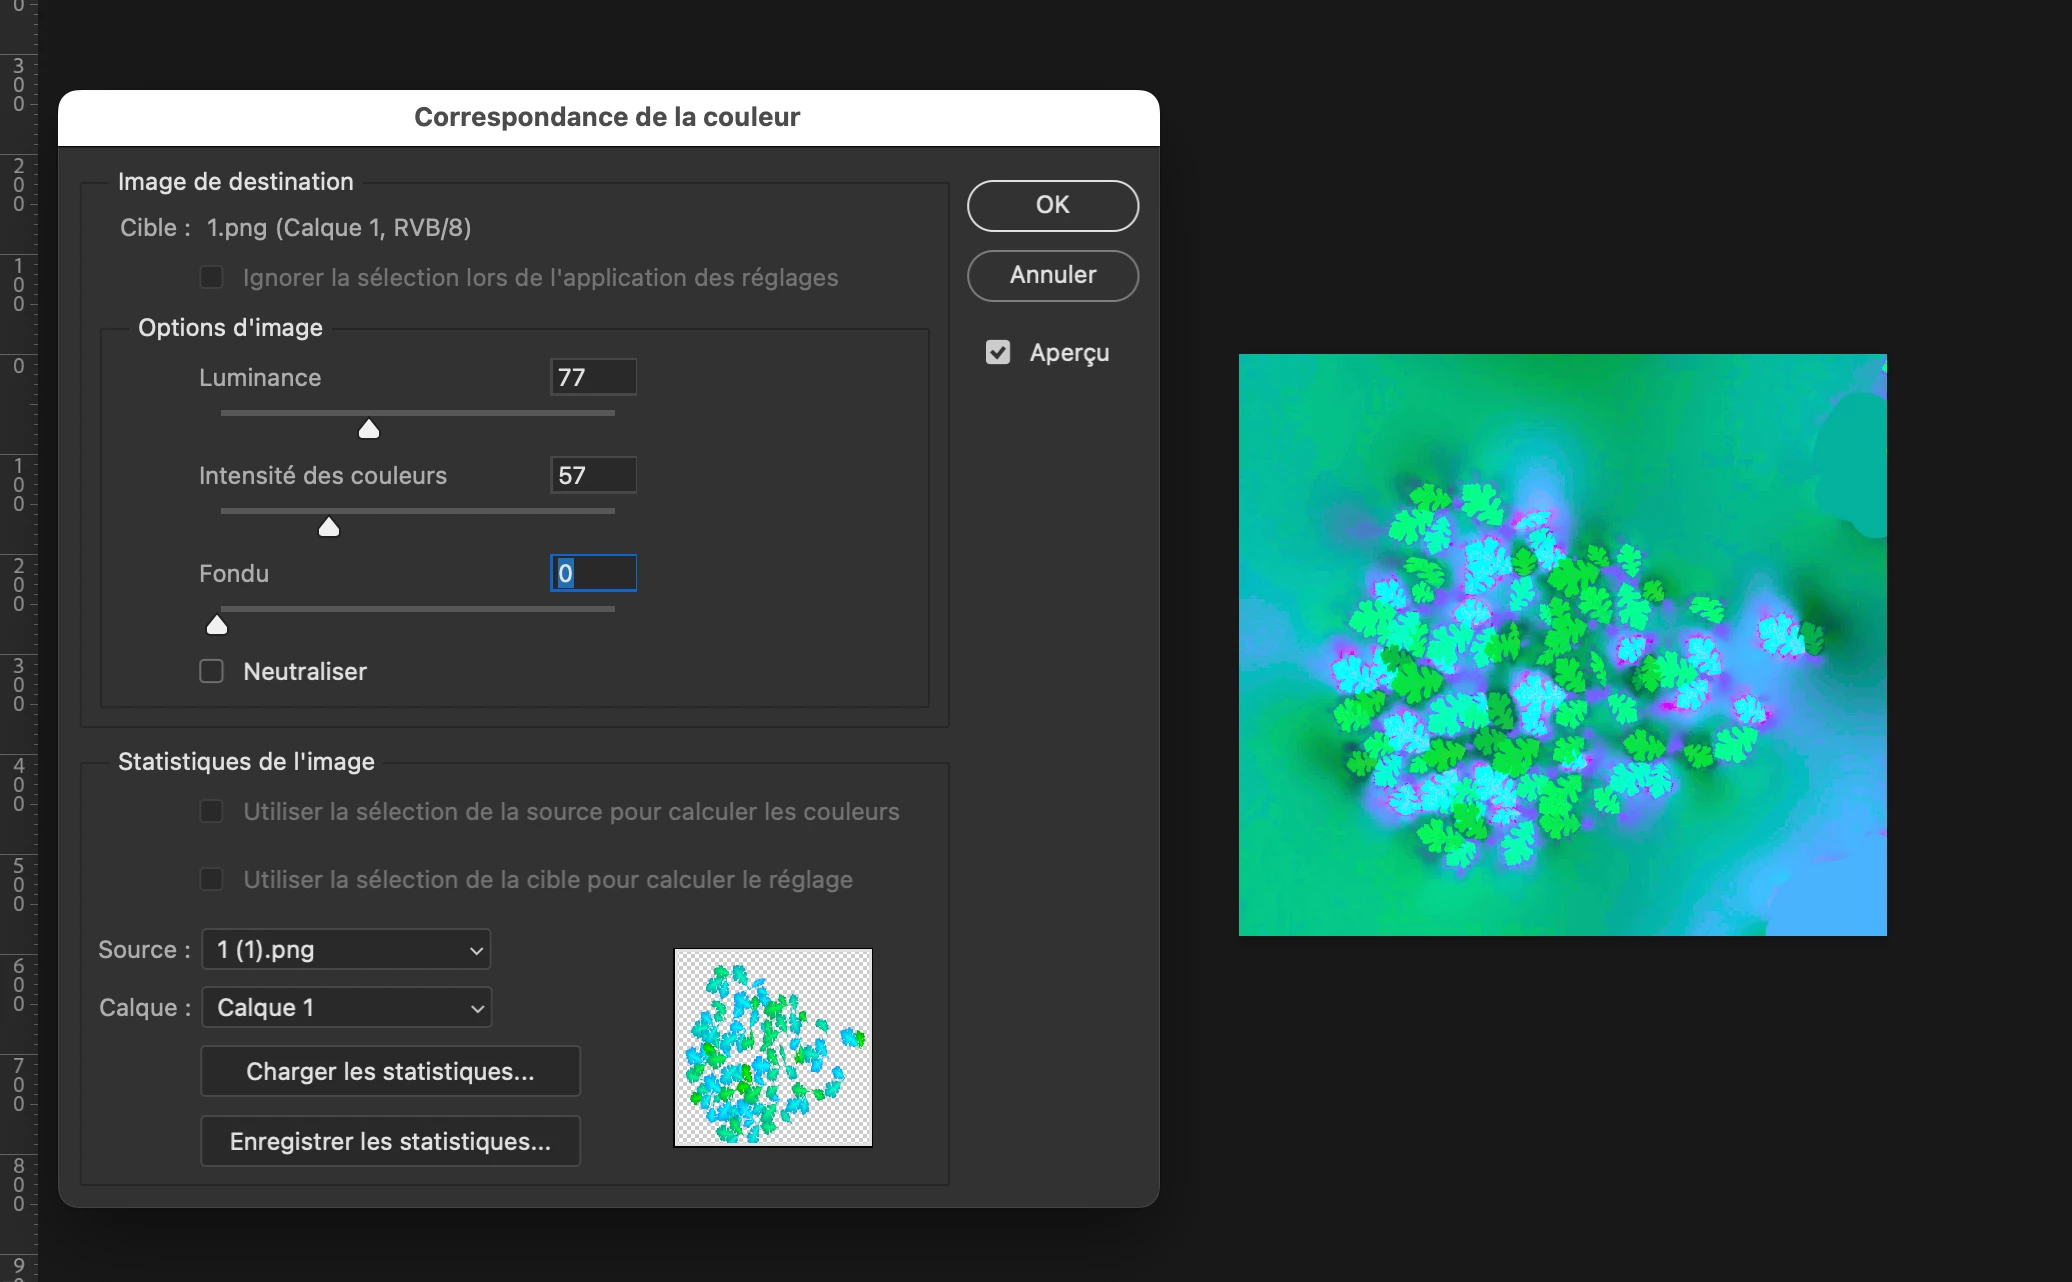Viewport: 2072px width, 1282px height.
Task: Click Enregistrer les statistiques button
Action: pyautogui.click(x=390, y=1141)
